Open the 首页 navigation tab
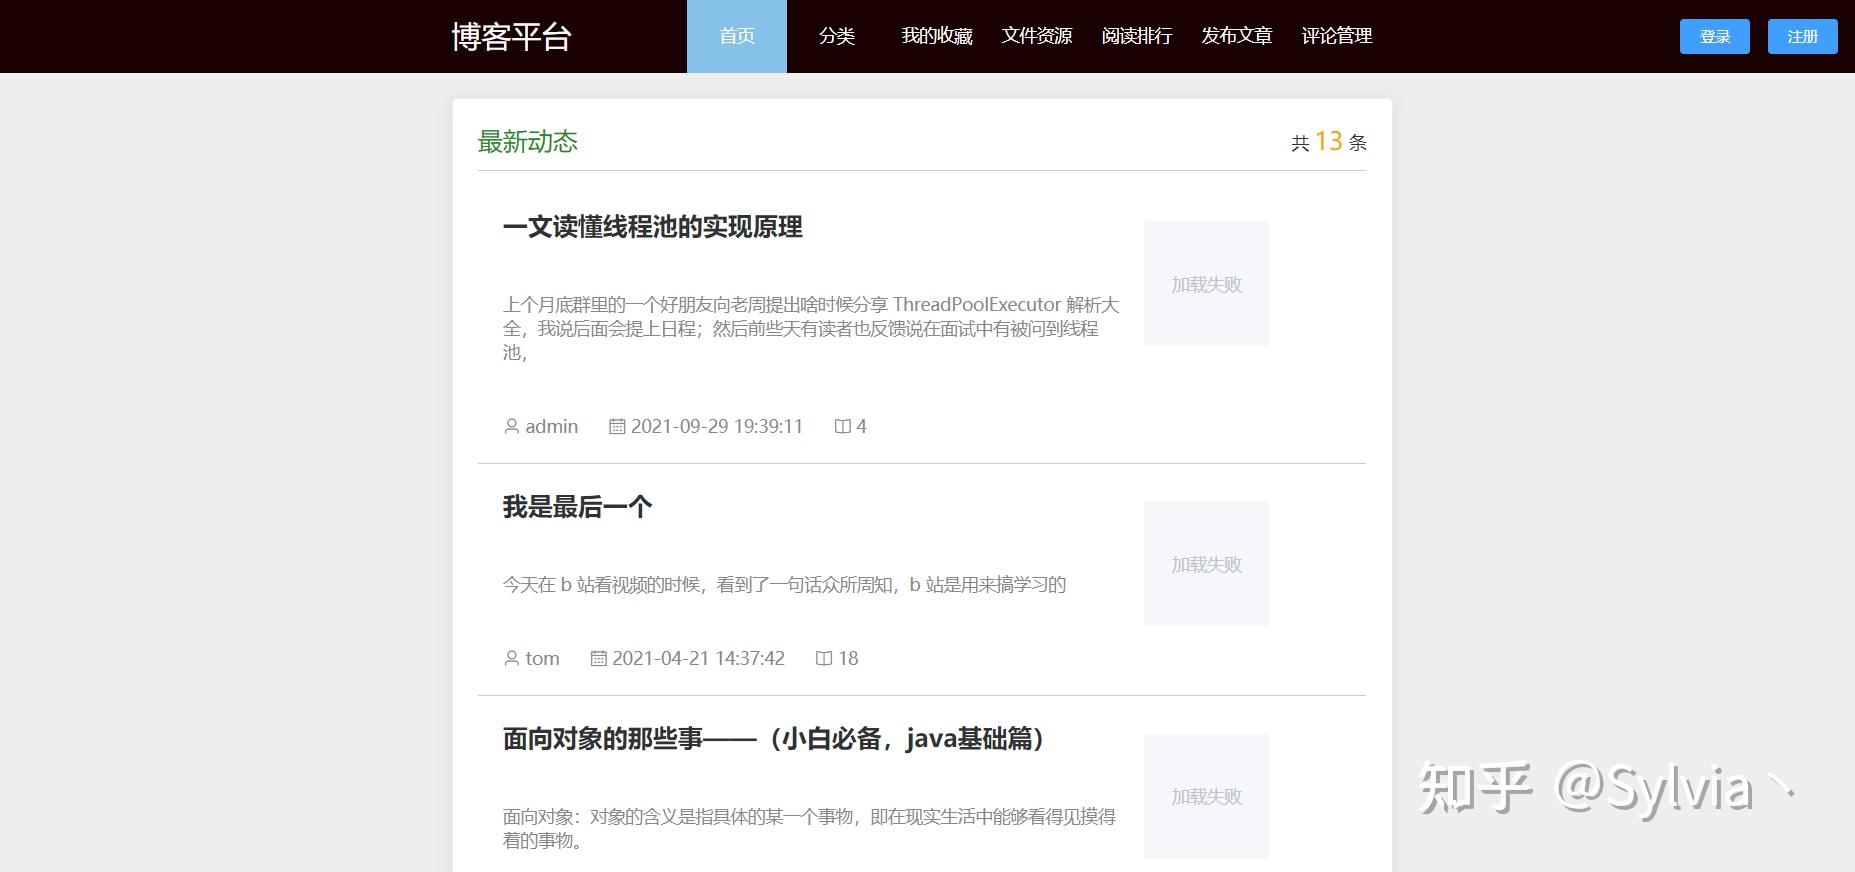1855x872 pixels. (737, 36)
